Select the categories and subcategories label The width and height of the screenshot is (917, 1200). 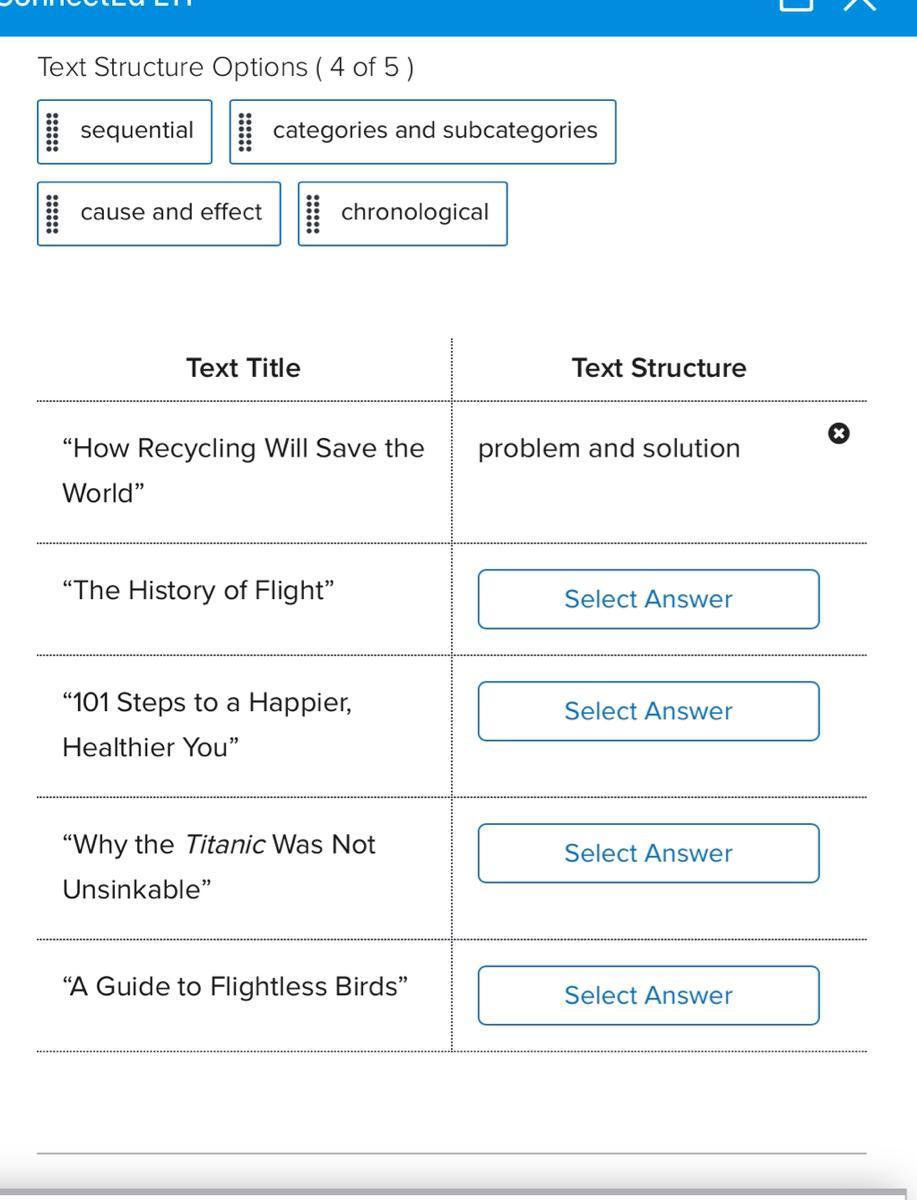(x=434, y=131)
